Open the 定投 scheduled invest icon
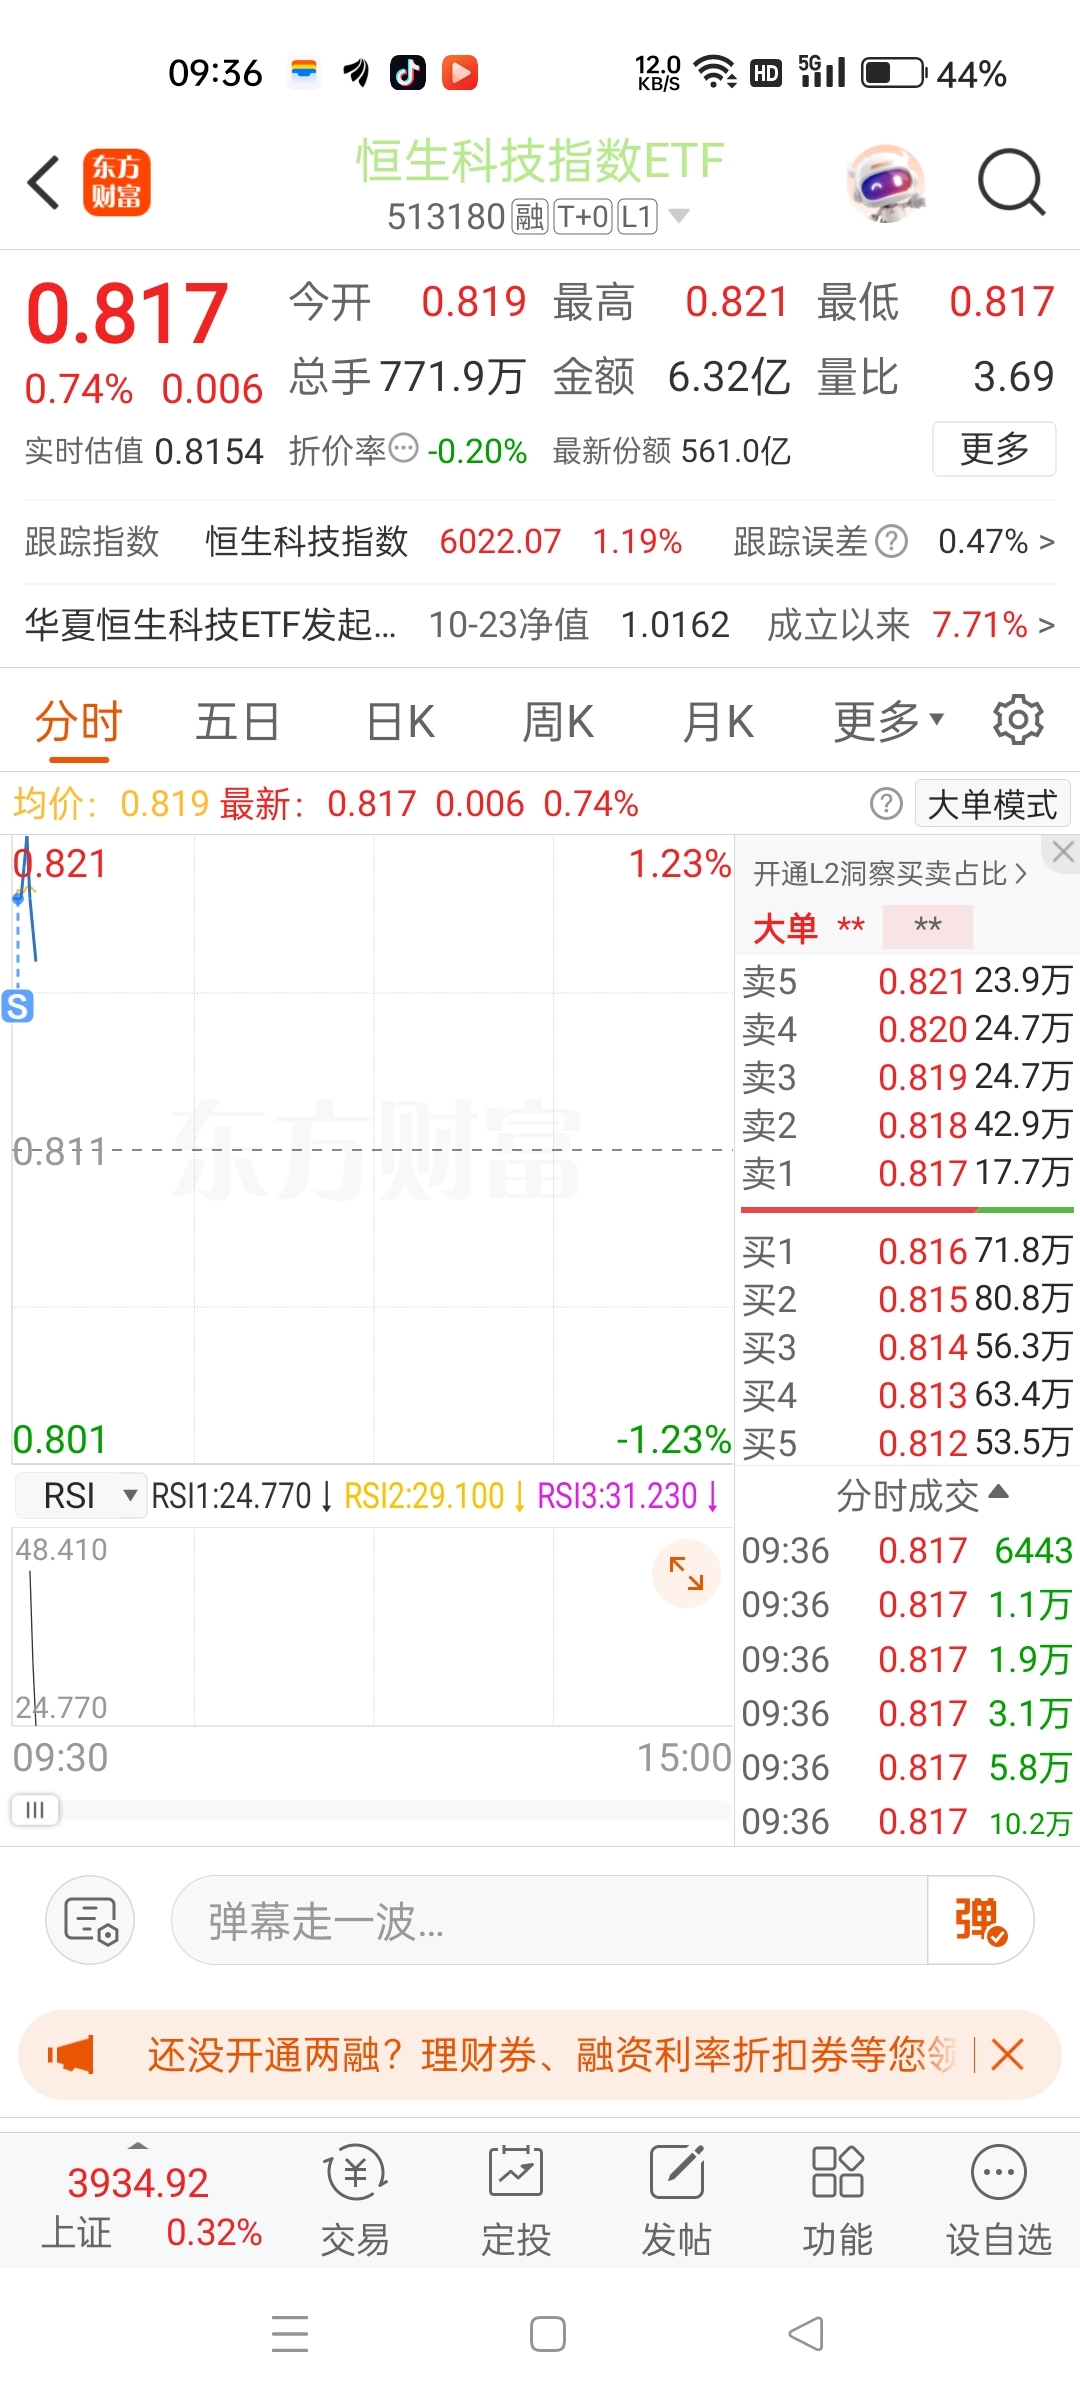 (x=516, y=2200)
